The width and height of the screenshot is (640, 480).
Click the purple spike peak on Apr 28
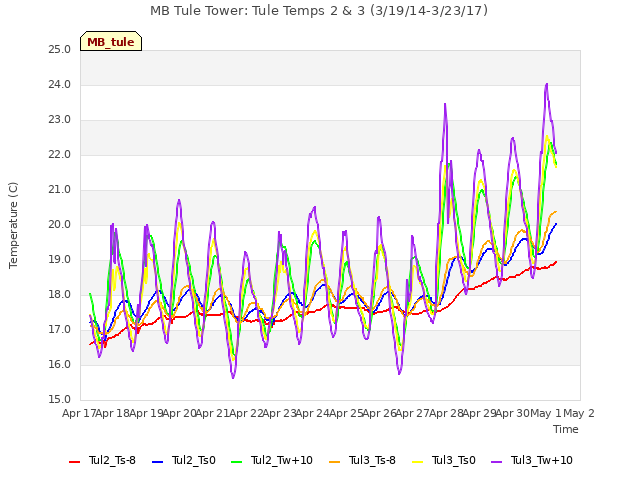[x=445, y=104]
